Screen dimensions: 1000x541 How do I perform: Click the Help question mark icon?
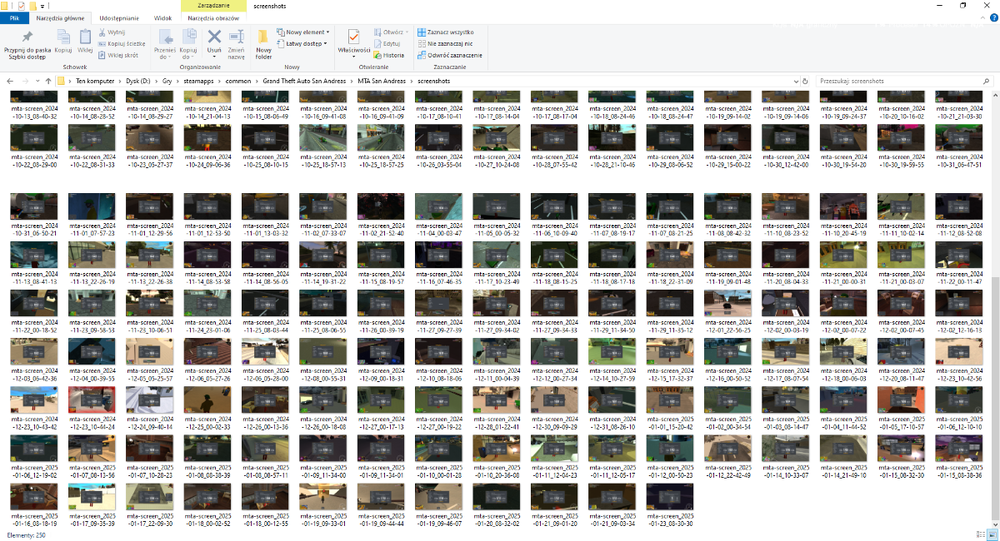(x=993, y=18)
